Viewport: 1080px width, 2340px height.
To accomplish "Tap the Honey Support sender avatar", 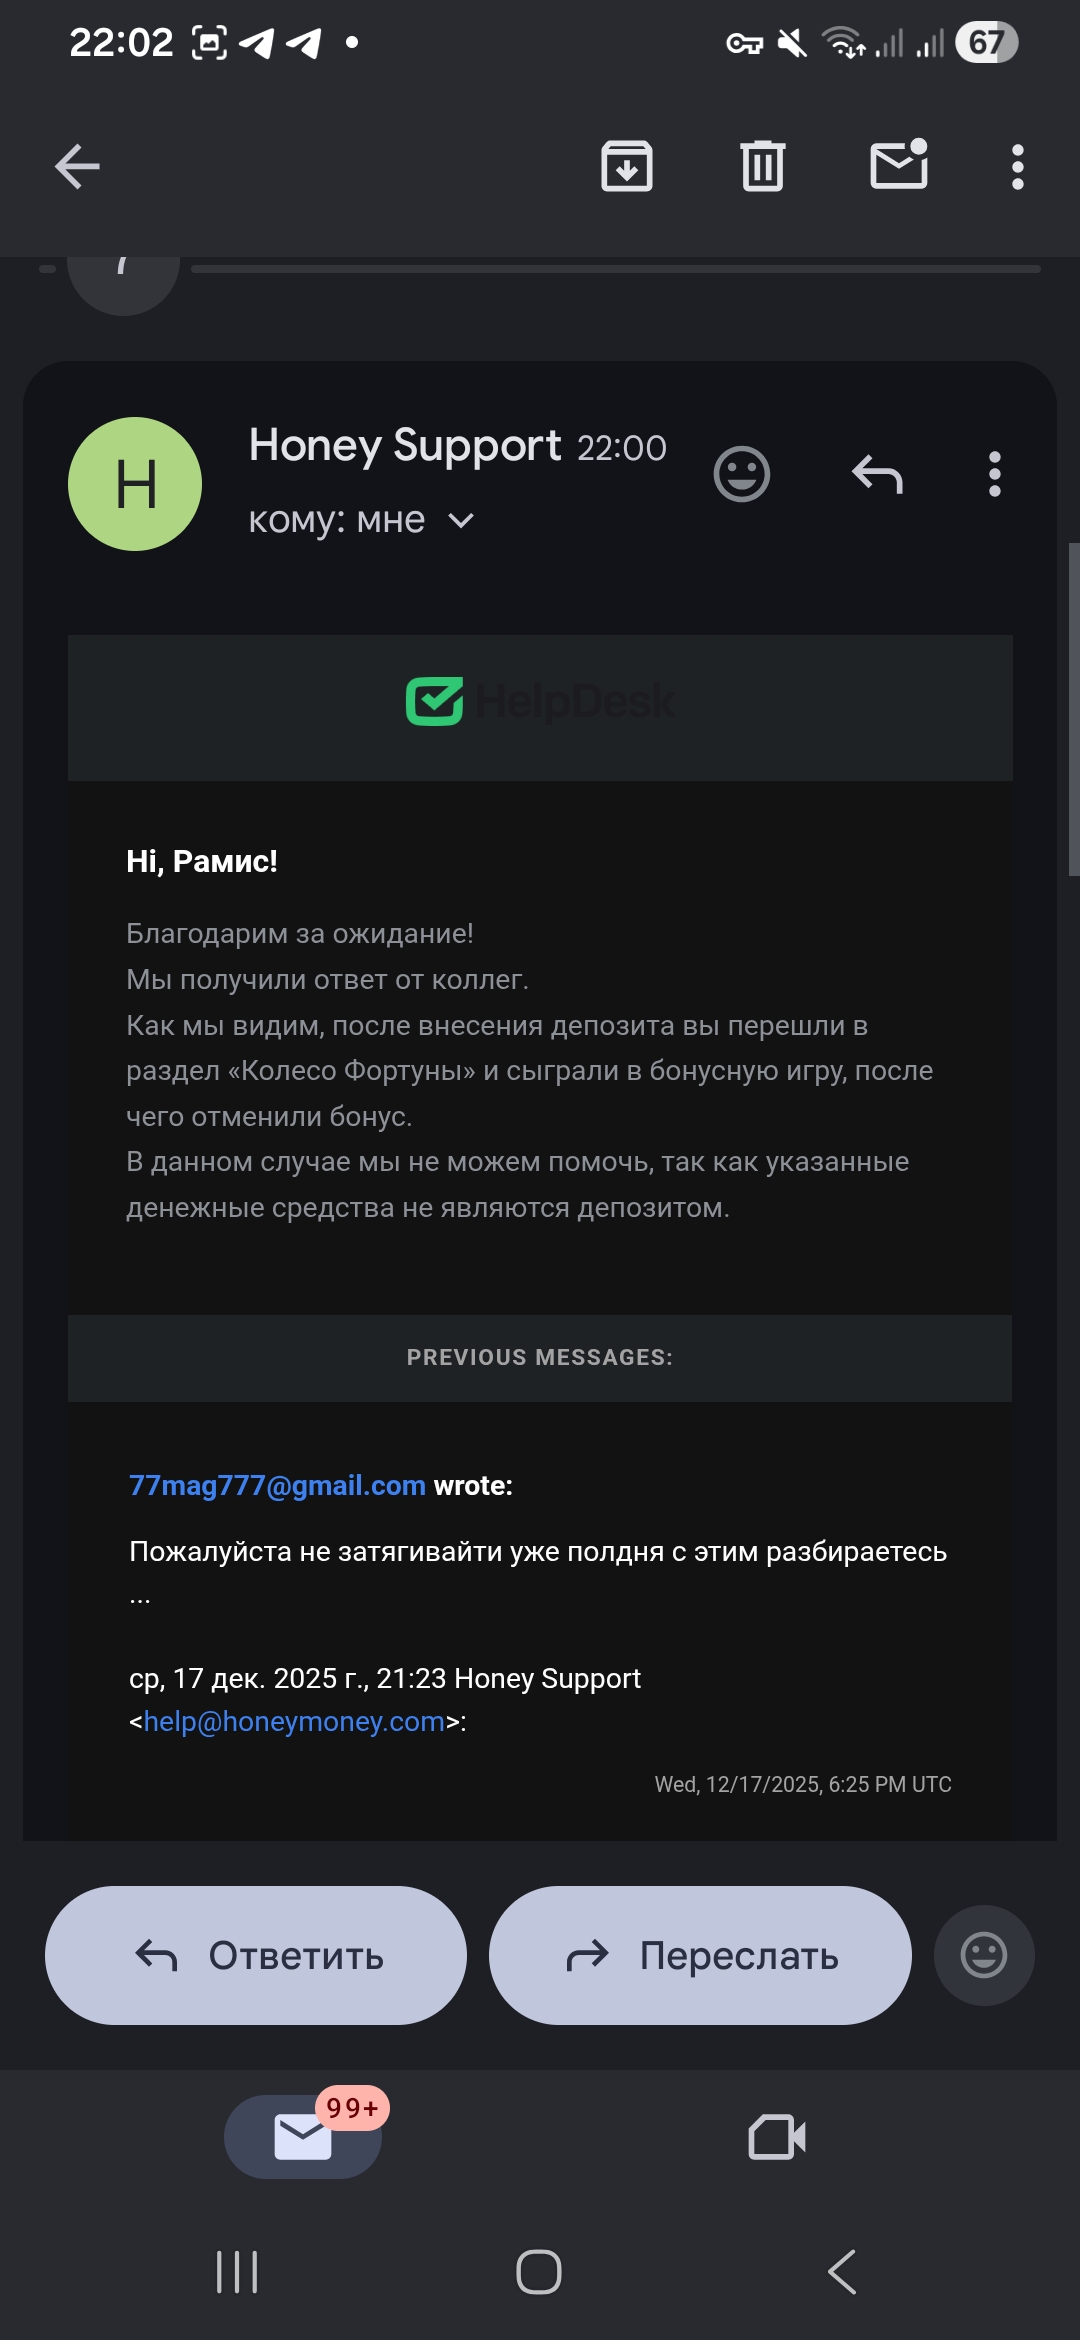I will click(x=135, y=484).
